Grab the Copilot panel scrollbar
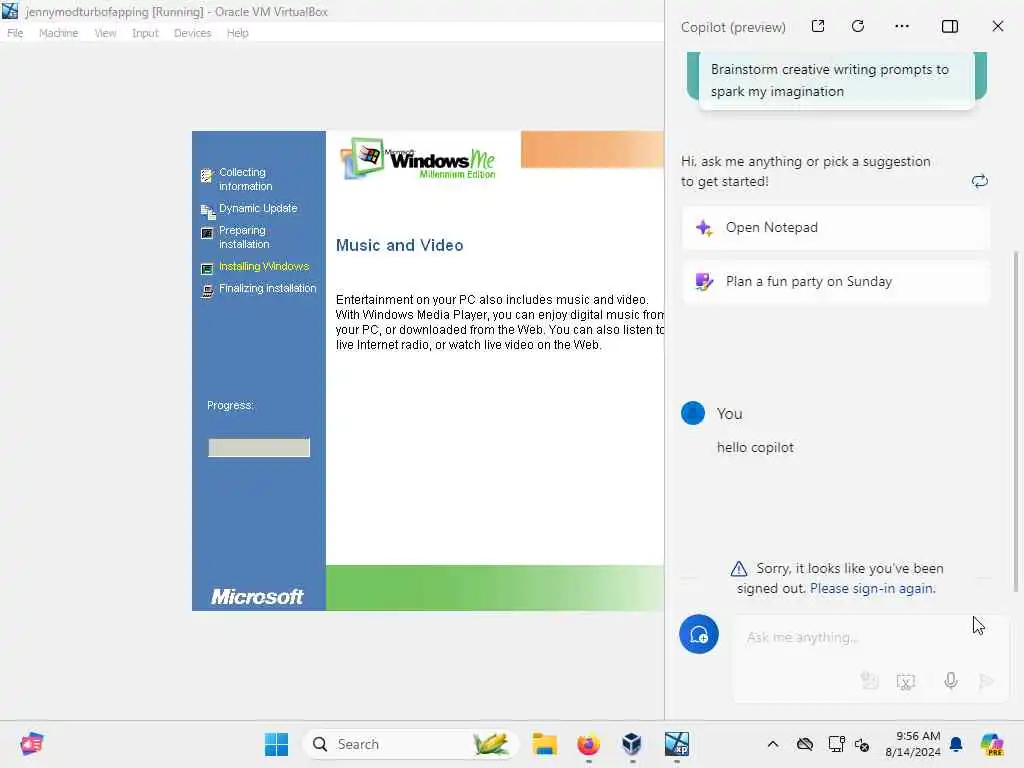Image resolution: width=1024 pixels, height=768 pixels. pos(1016,421)
